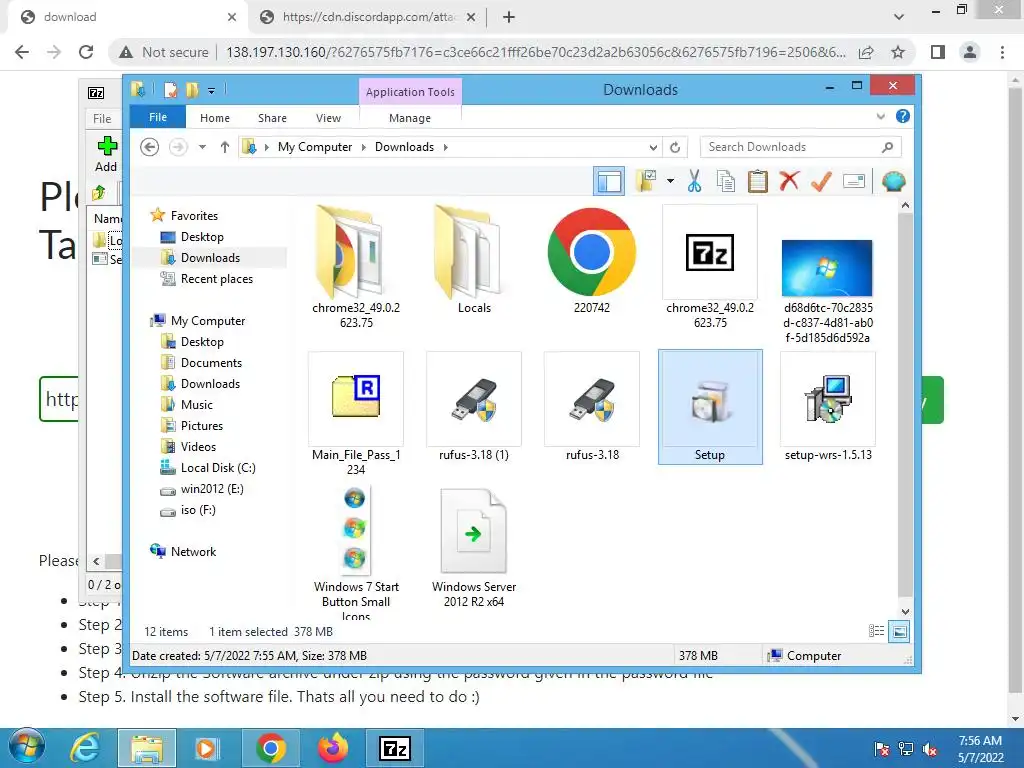The image size is (1024, 768).
Task: Click the Explorer help question mark icon
Action: pos(903,116)
